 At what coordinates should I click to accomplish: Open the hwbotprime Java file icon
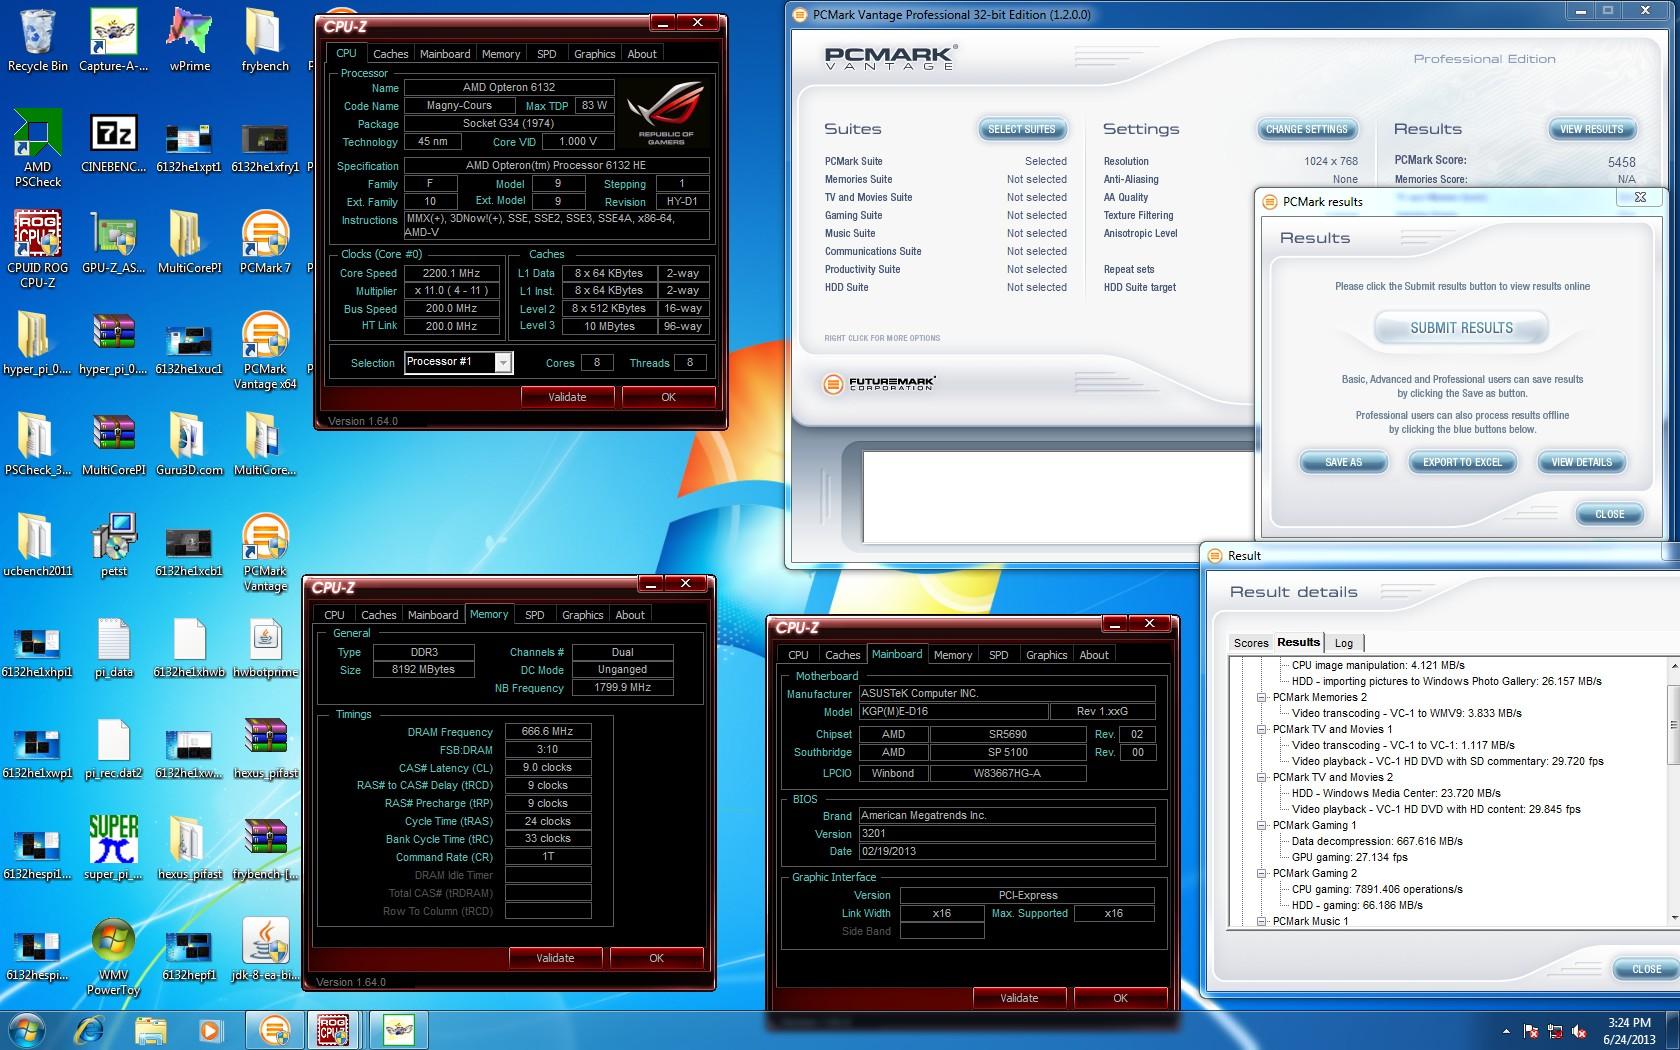pos(265,647)
